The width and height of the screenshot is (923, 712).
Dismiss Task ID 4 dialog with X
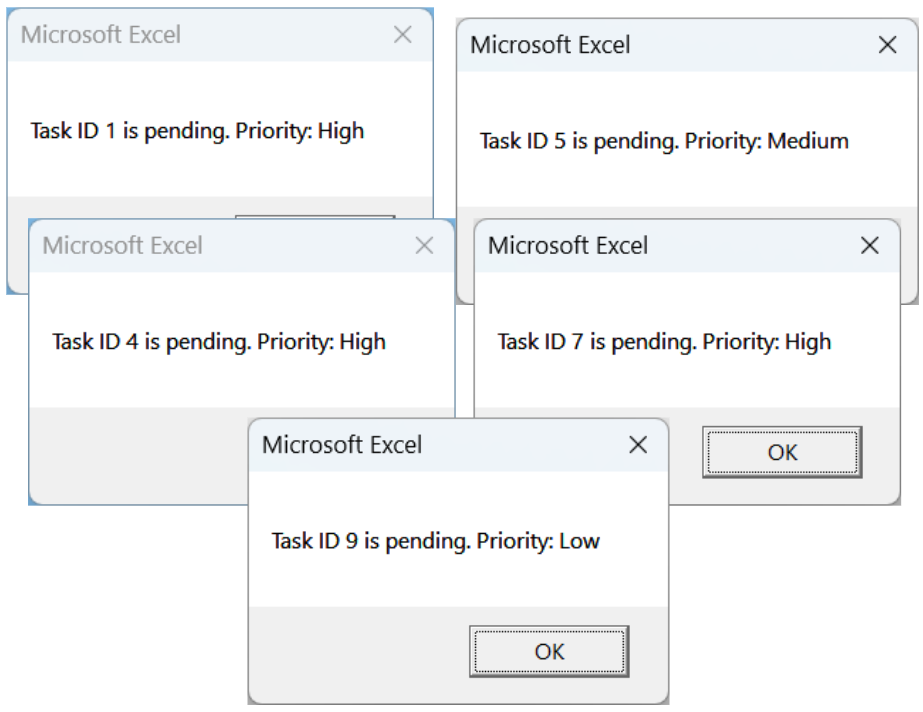pyautogui.click(x=424, y=246)
